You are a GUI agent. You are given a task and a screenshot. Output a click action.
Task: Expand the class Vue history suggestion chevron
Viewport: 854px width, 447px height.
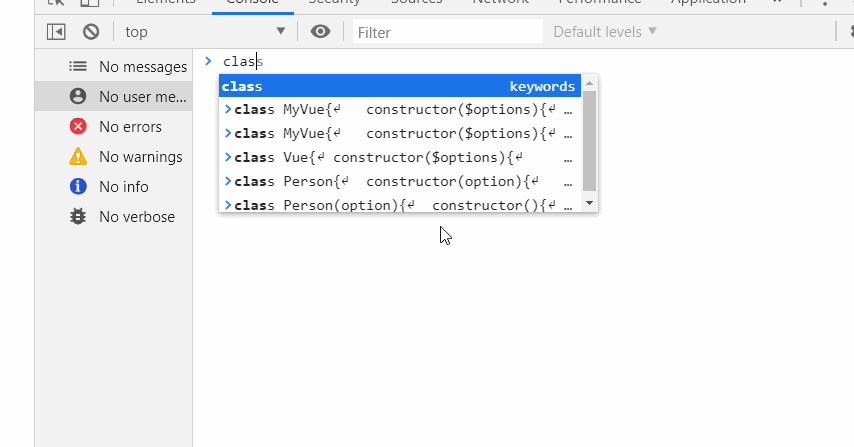pyautogui.click(x=228, y=157)
